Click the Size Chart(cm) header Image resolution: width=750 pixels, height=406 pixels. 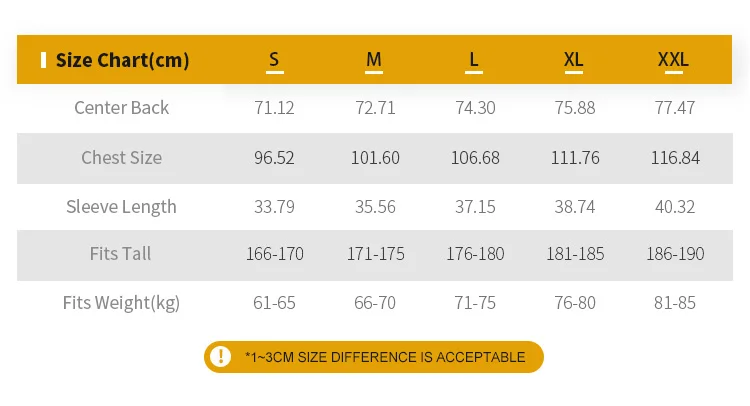click(122, 60)
